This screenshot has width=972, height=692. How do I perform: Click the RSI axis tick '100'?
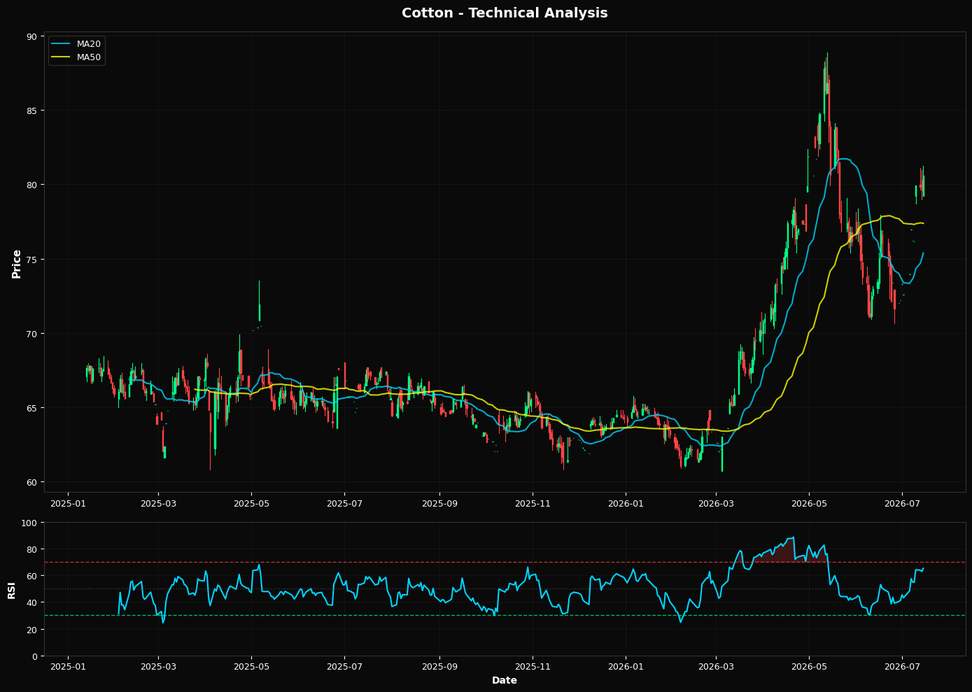point(29,523)
